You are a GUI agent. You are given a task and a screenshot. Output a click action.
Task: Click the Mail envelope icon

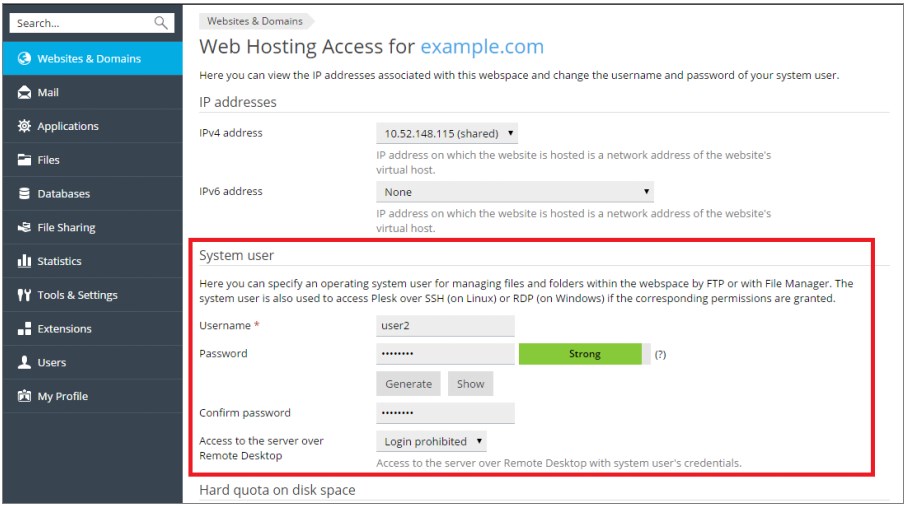(24, 92)
